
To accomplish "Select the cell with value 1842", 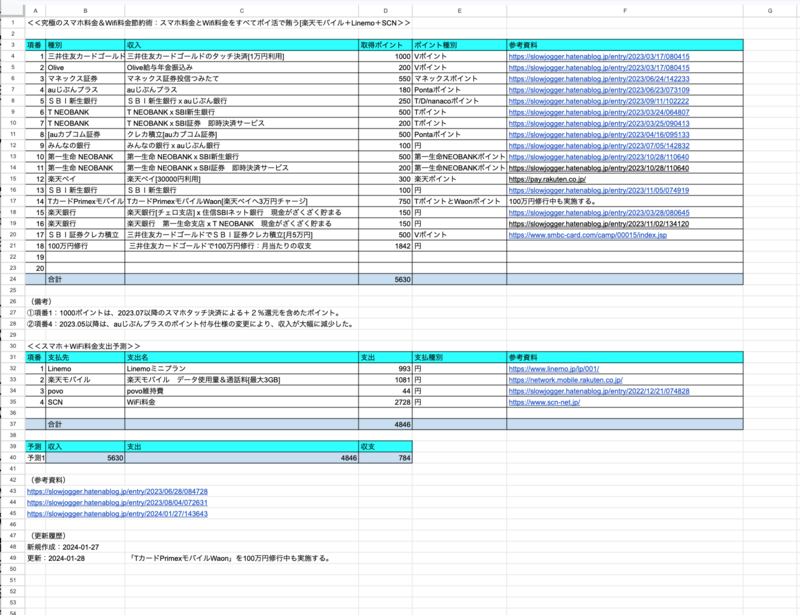I will 385,246.
